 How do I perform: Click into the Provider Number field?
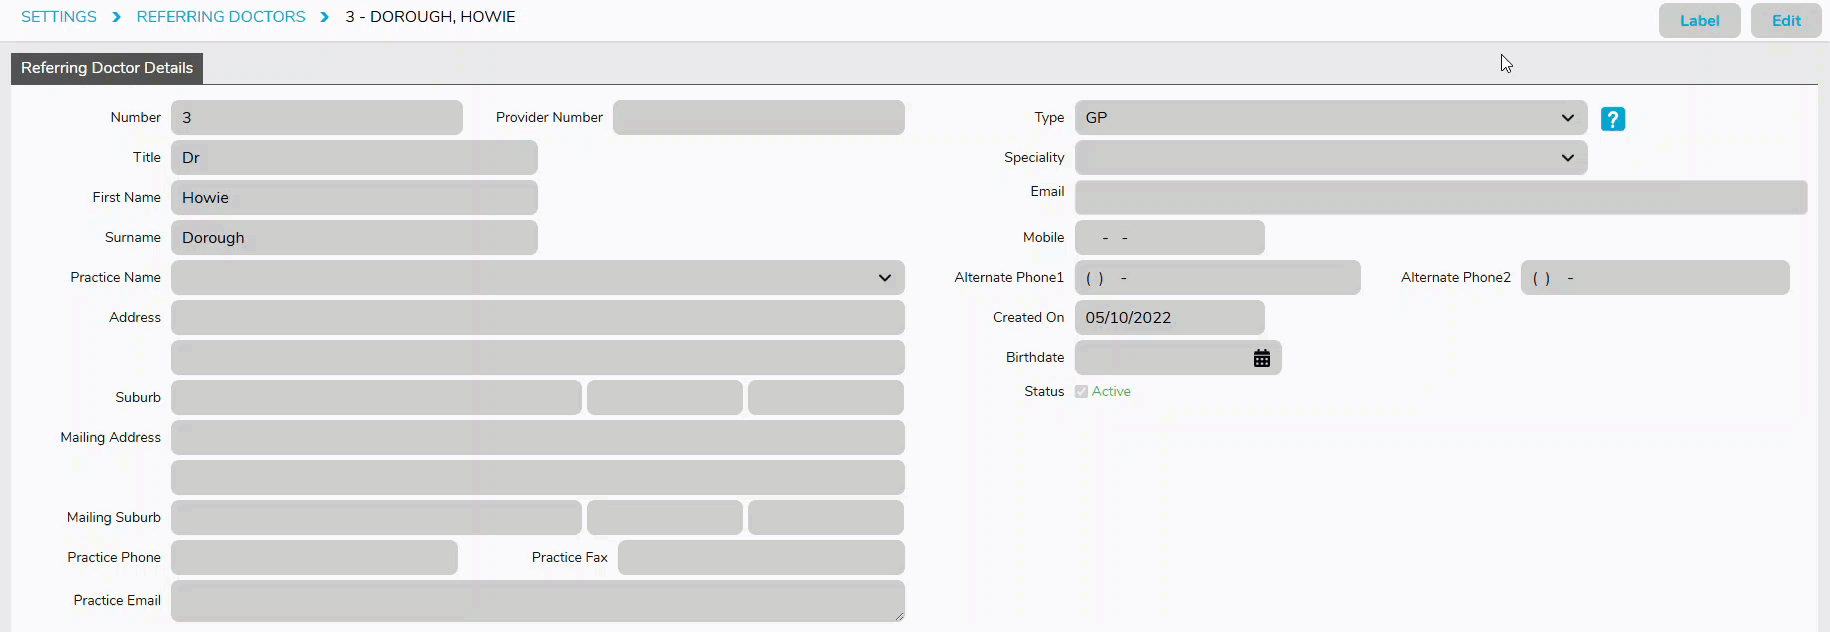[x=758, y=118]
